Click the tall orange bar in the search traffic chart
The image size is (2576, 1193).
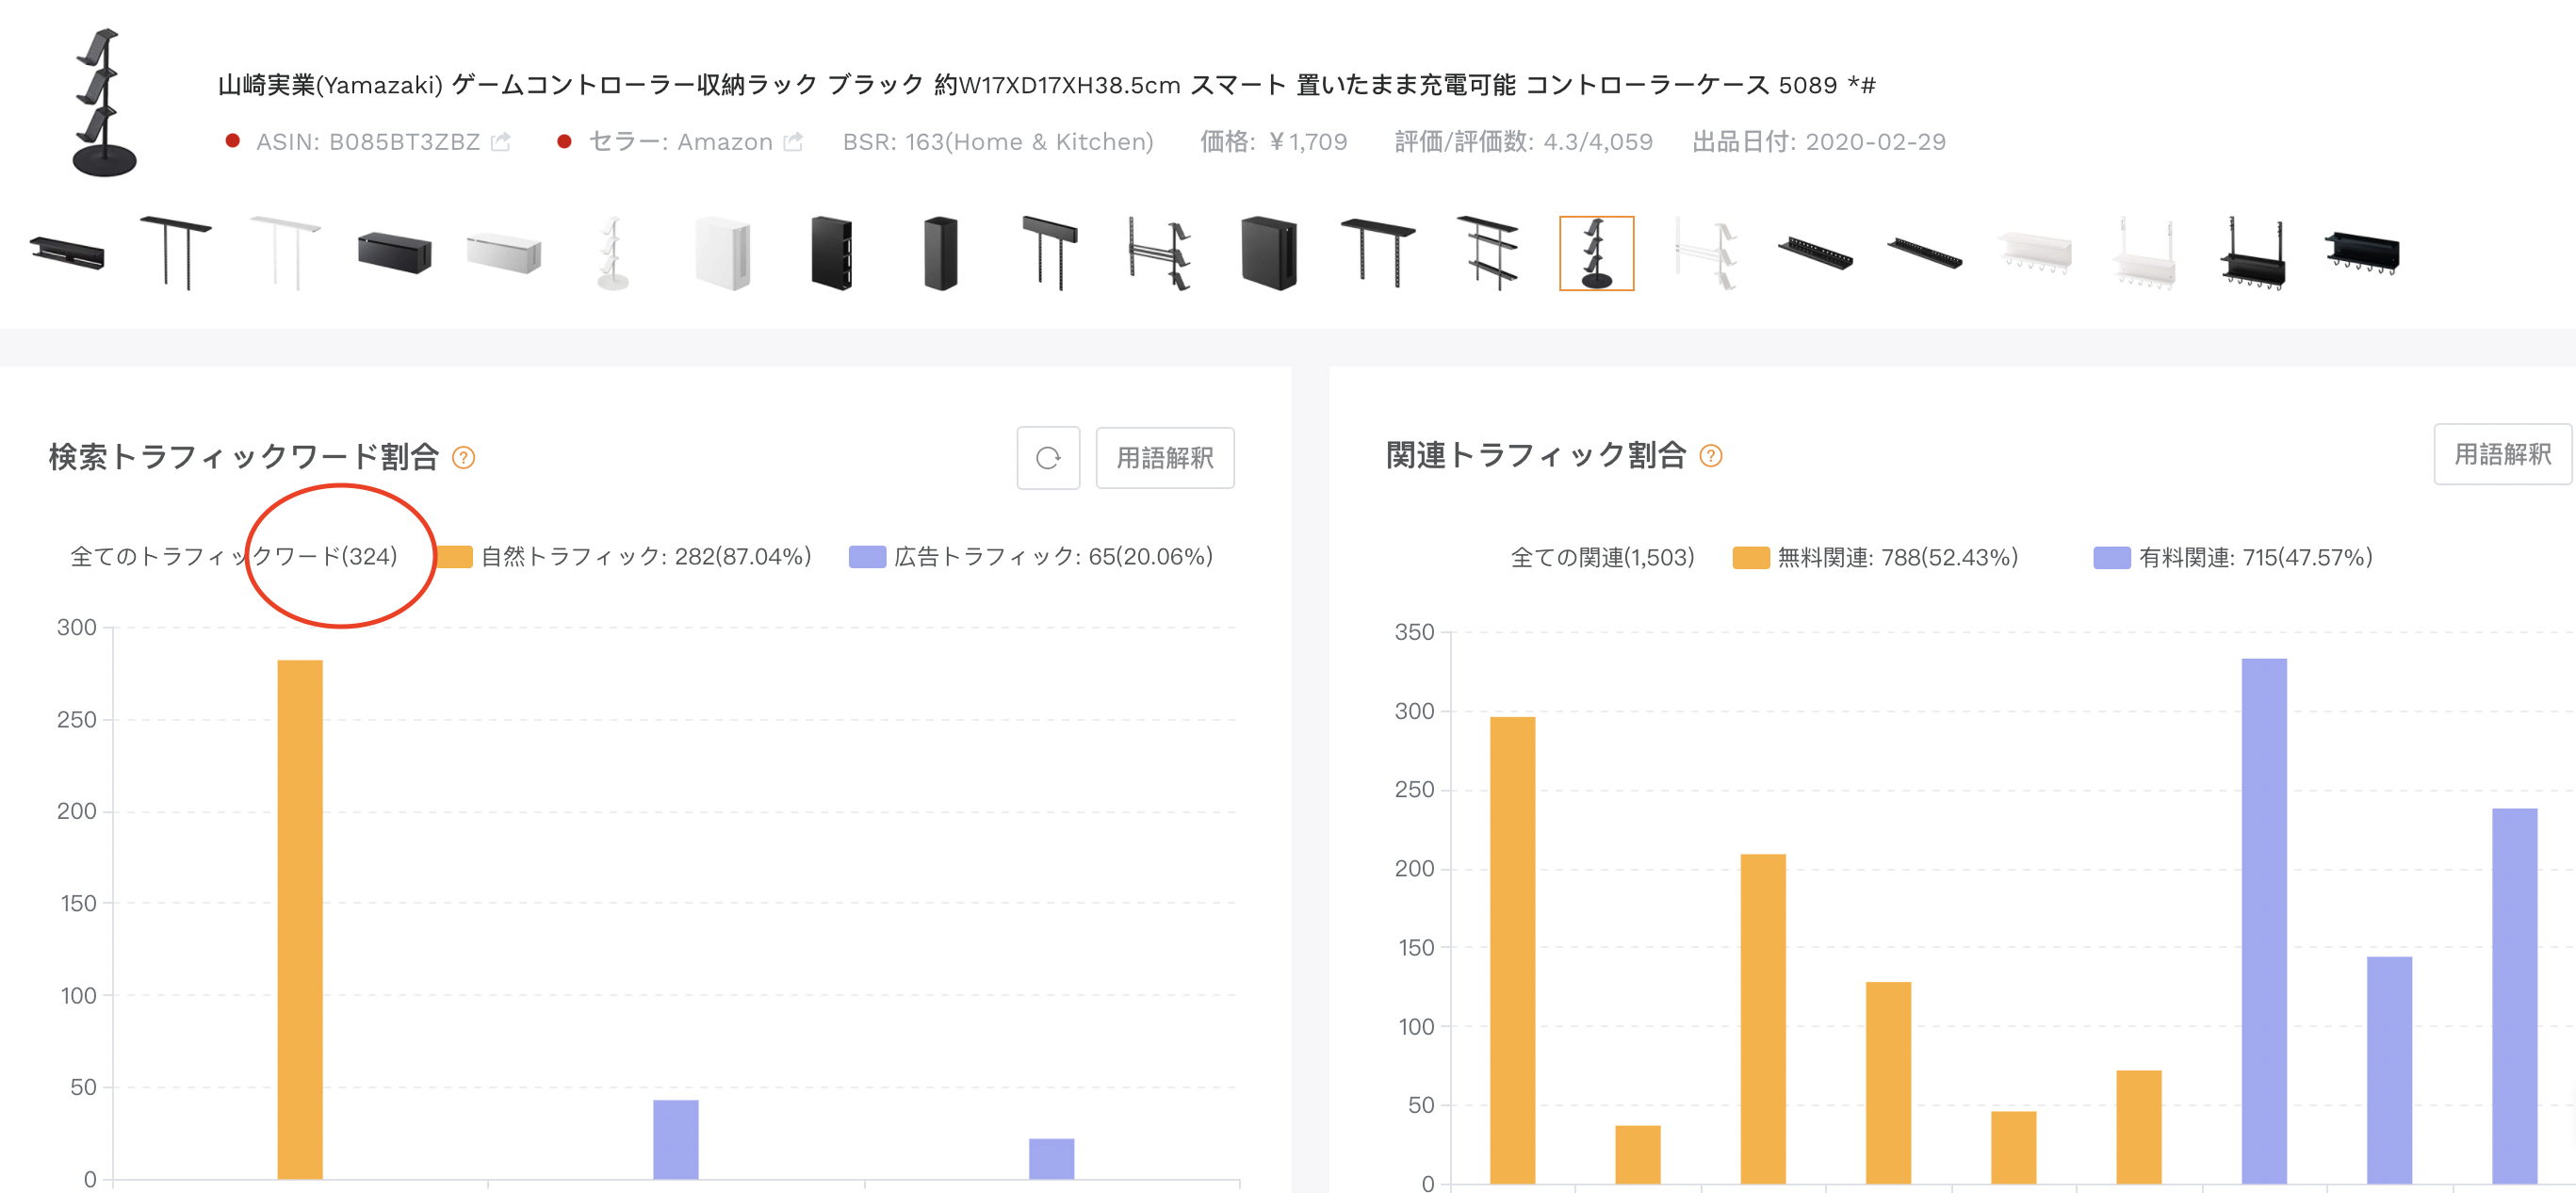coord(300,919)
